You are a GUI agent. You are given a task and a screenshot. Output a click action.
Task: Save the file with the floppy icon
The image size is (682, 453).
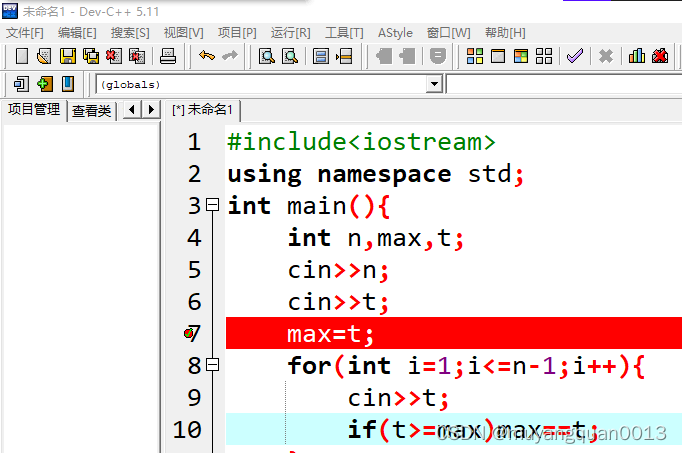(67, 56)
